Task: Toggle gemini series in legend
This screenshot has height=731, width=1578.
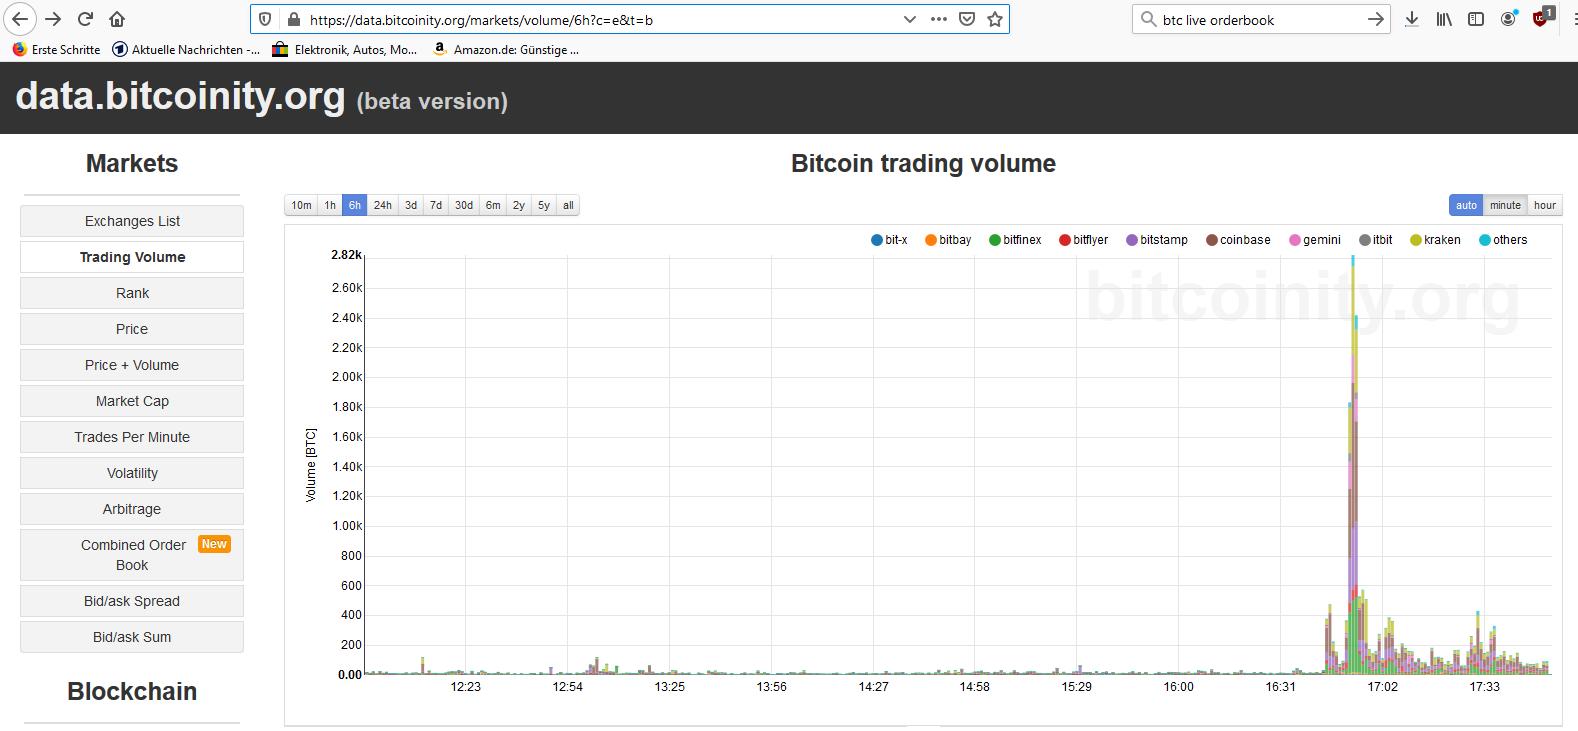Action: [1315, 240]
